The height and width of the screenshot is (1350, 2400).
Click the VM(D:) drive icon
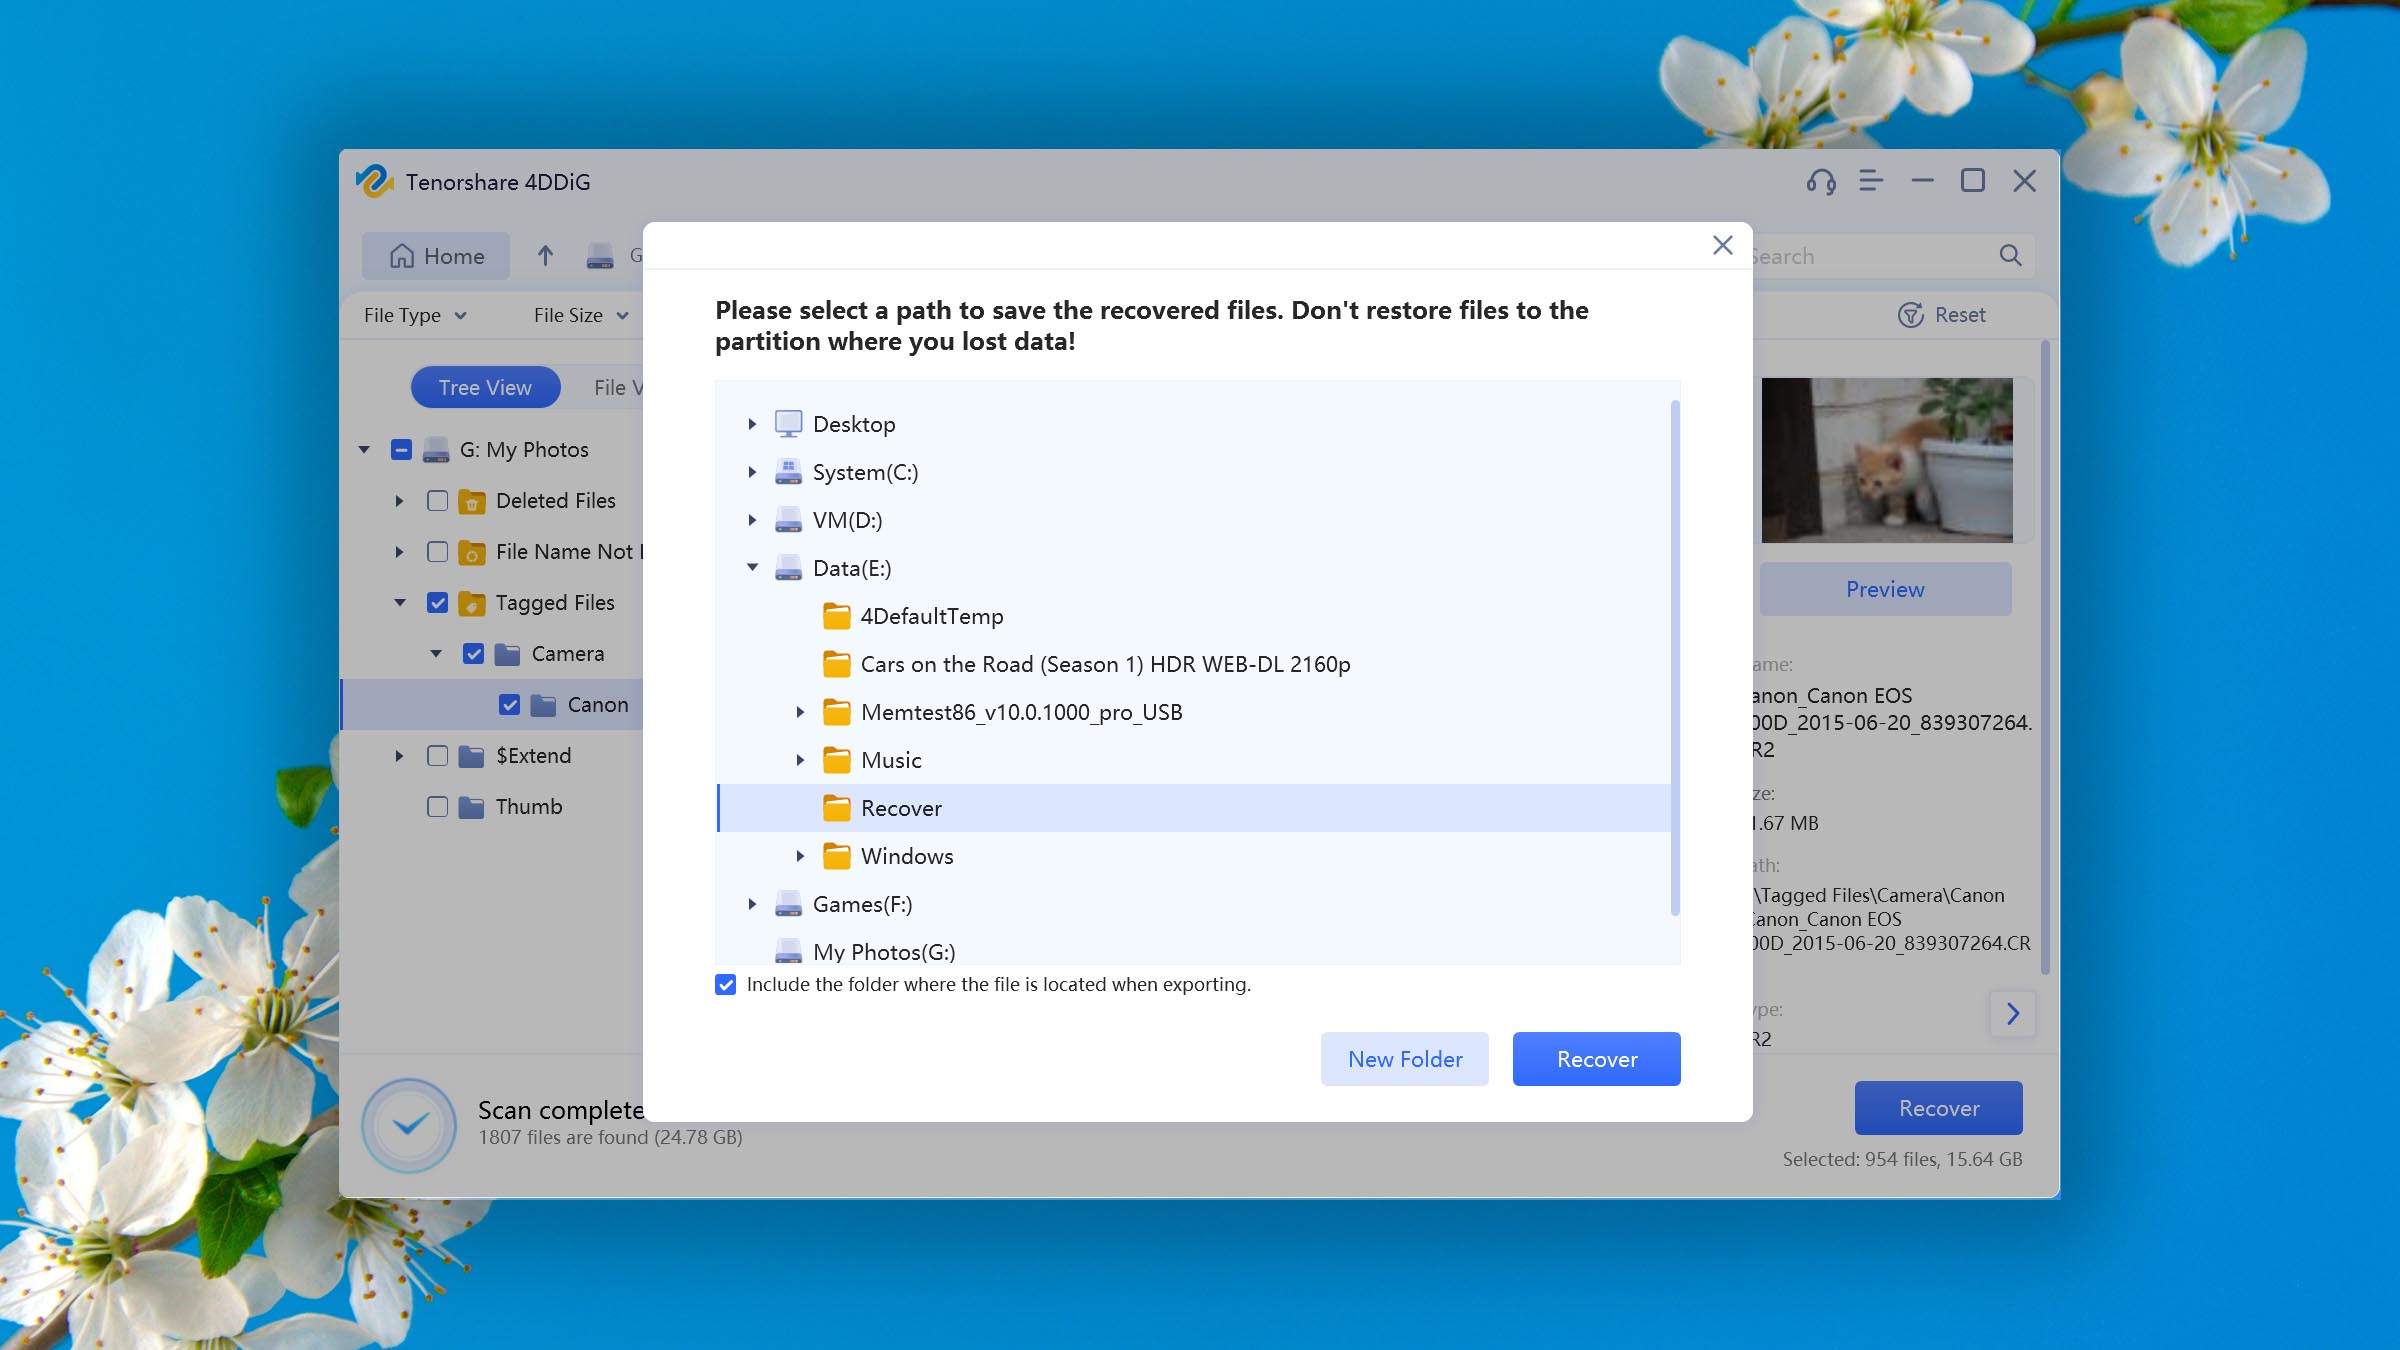point(788,520)
